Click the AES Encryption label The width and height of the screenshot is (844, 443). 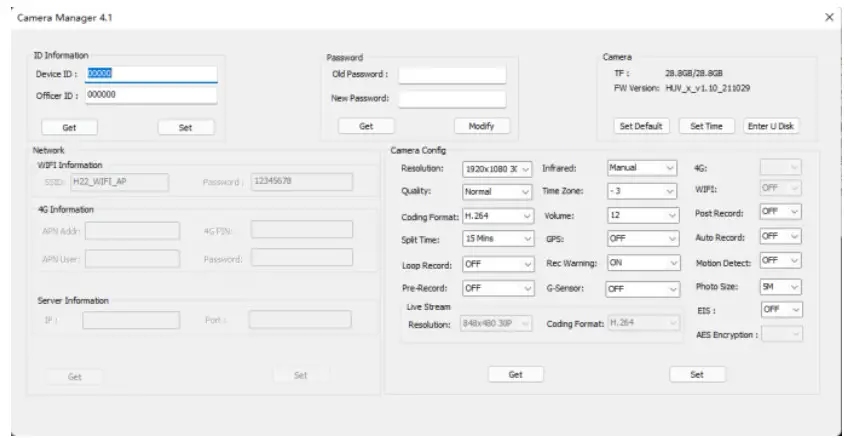point(727,335)
